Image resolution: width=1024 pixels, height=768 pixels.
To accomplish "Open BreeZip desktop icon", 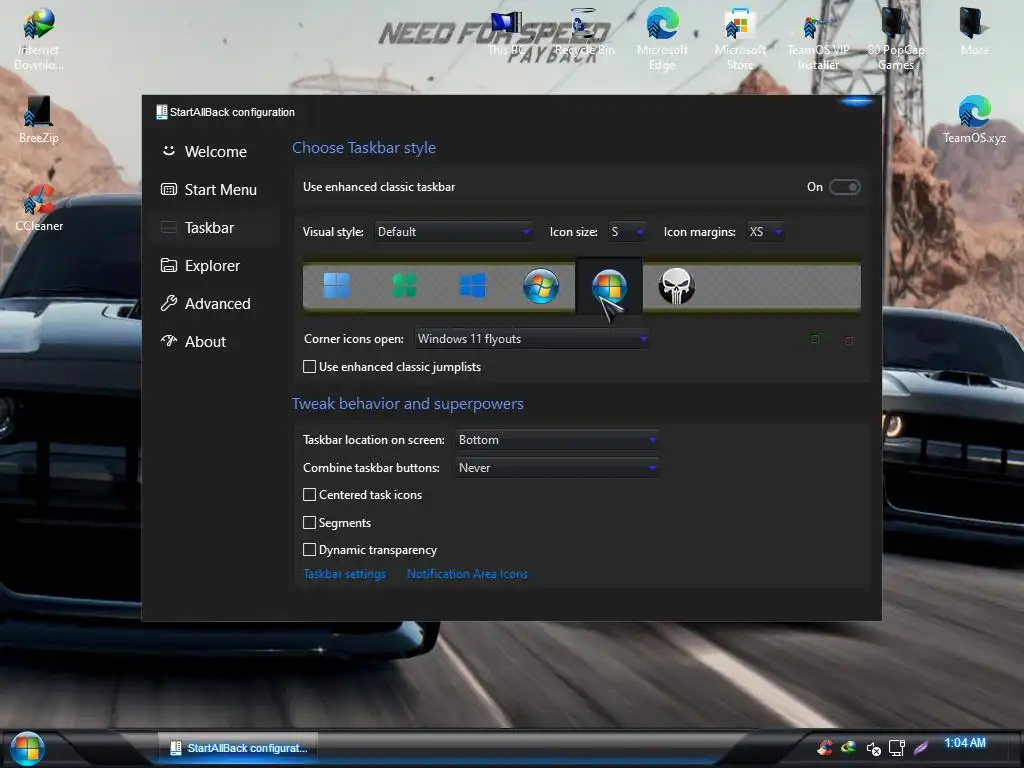I will pos(38,120).
